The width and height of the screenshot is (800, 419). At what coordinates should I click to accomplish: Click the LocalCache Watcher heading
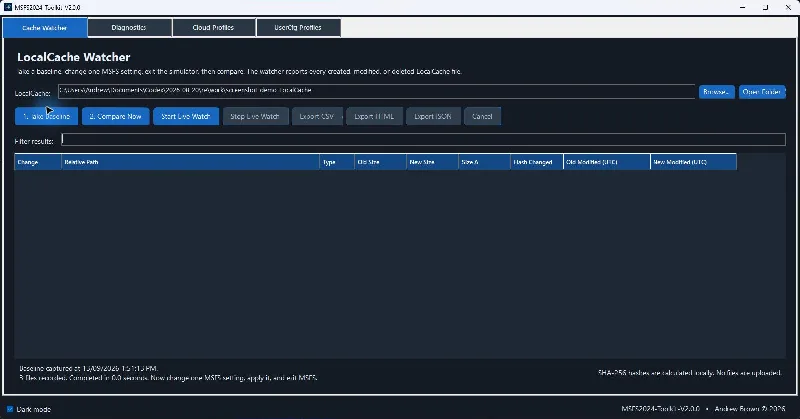[x=73, y=57]
